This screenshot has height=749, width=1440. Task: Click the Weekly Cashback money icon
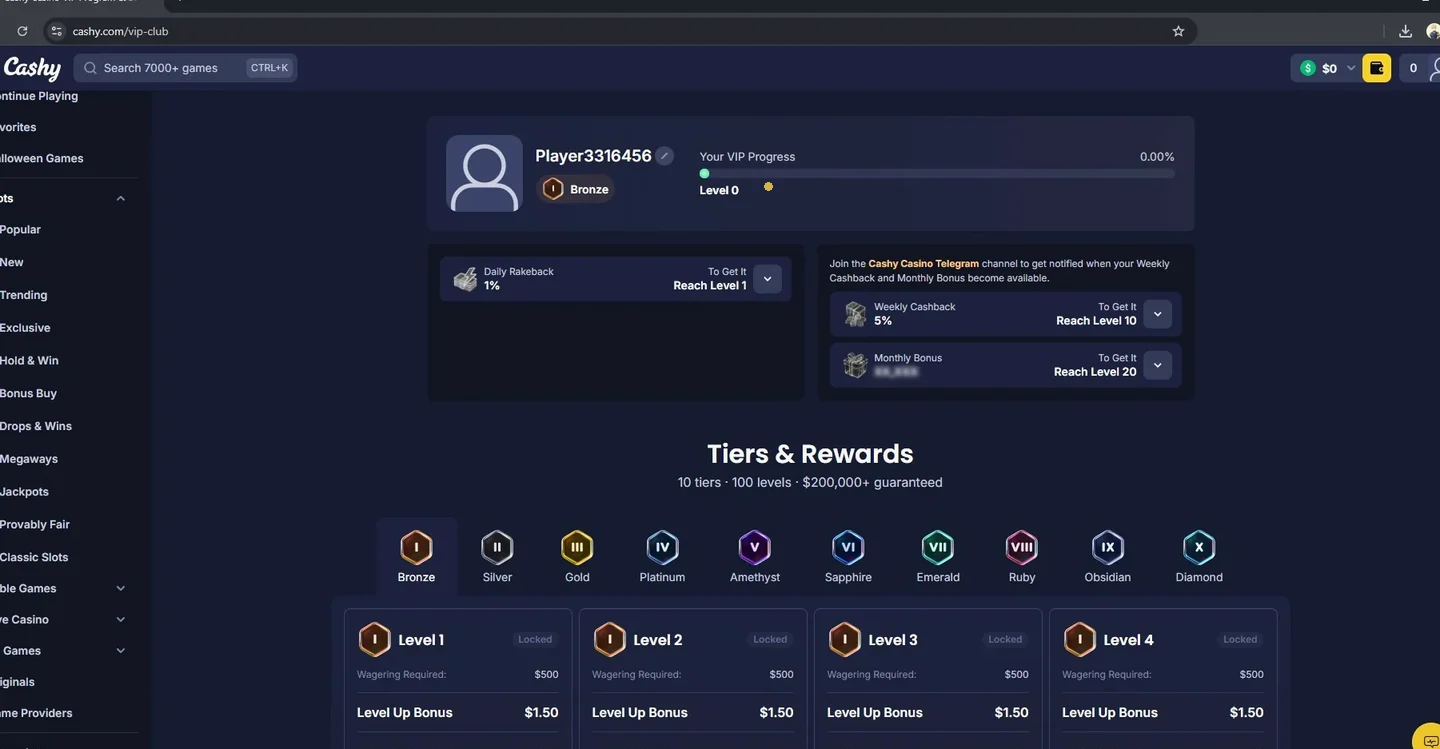[x=855, y=314]
